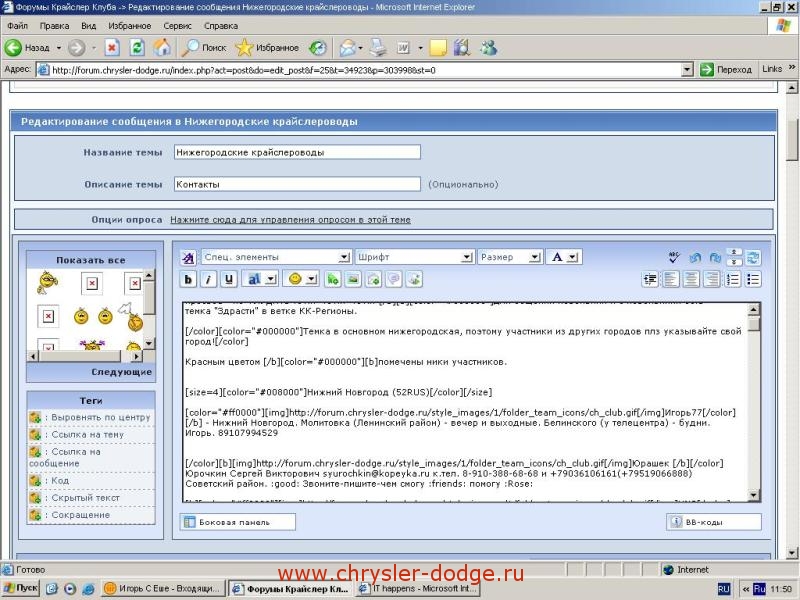Open the Вид menu
This screenshot has width=800, height=600.
[88, 26]
